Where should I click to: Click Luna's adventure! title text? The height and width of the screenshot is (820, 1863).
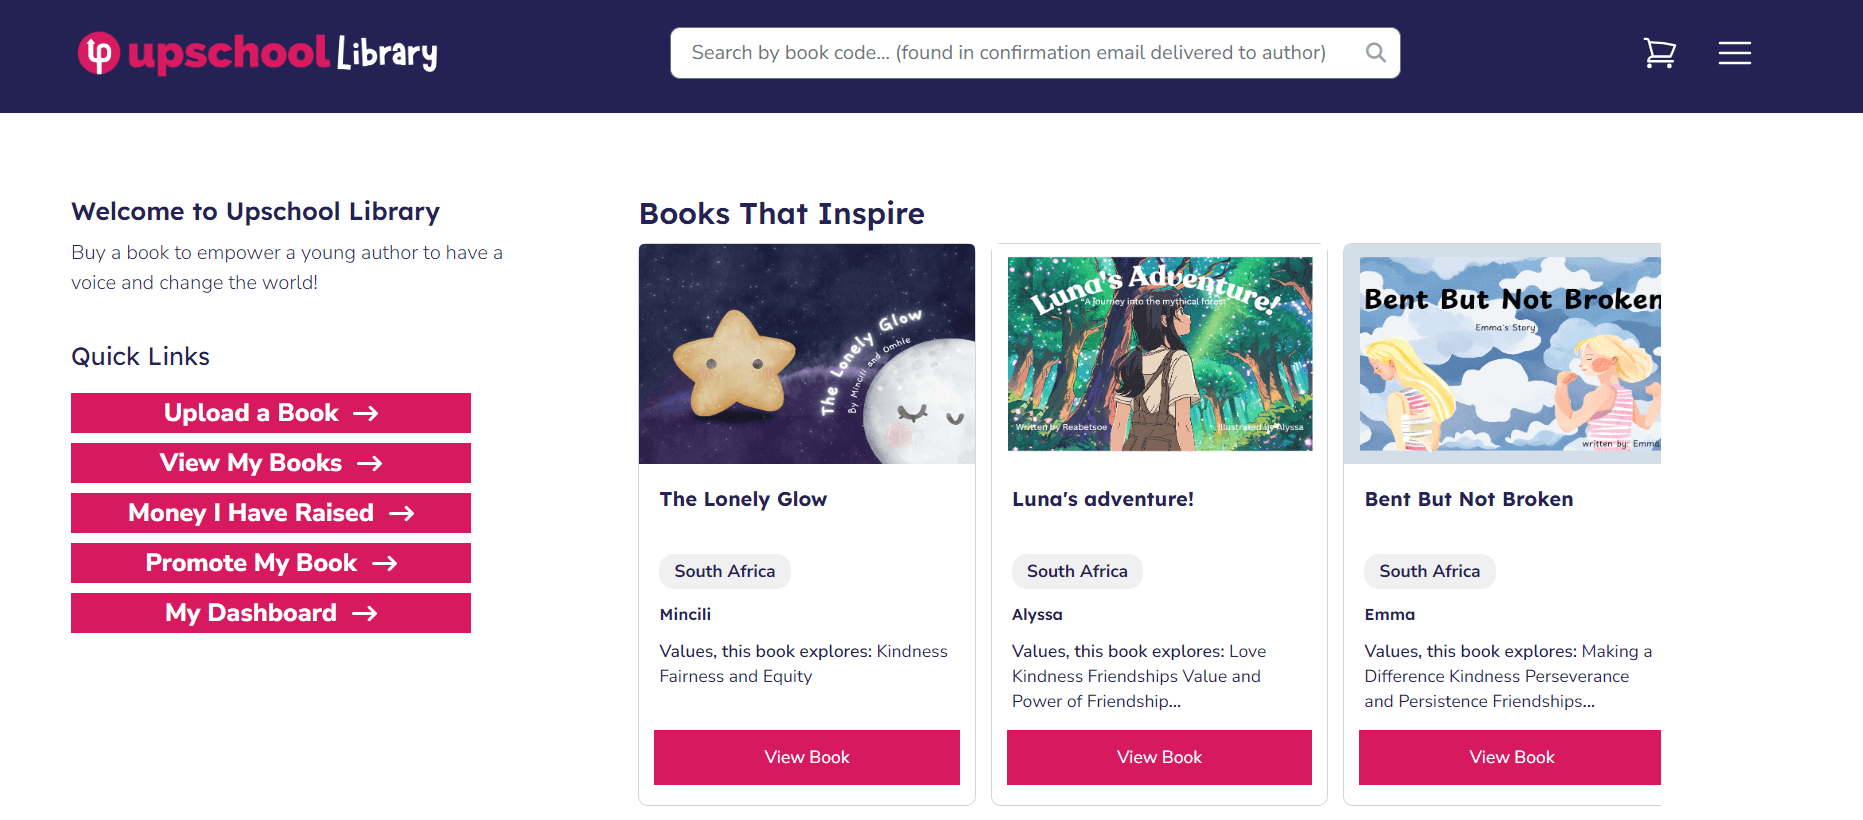click(x=1102, y=499)
